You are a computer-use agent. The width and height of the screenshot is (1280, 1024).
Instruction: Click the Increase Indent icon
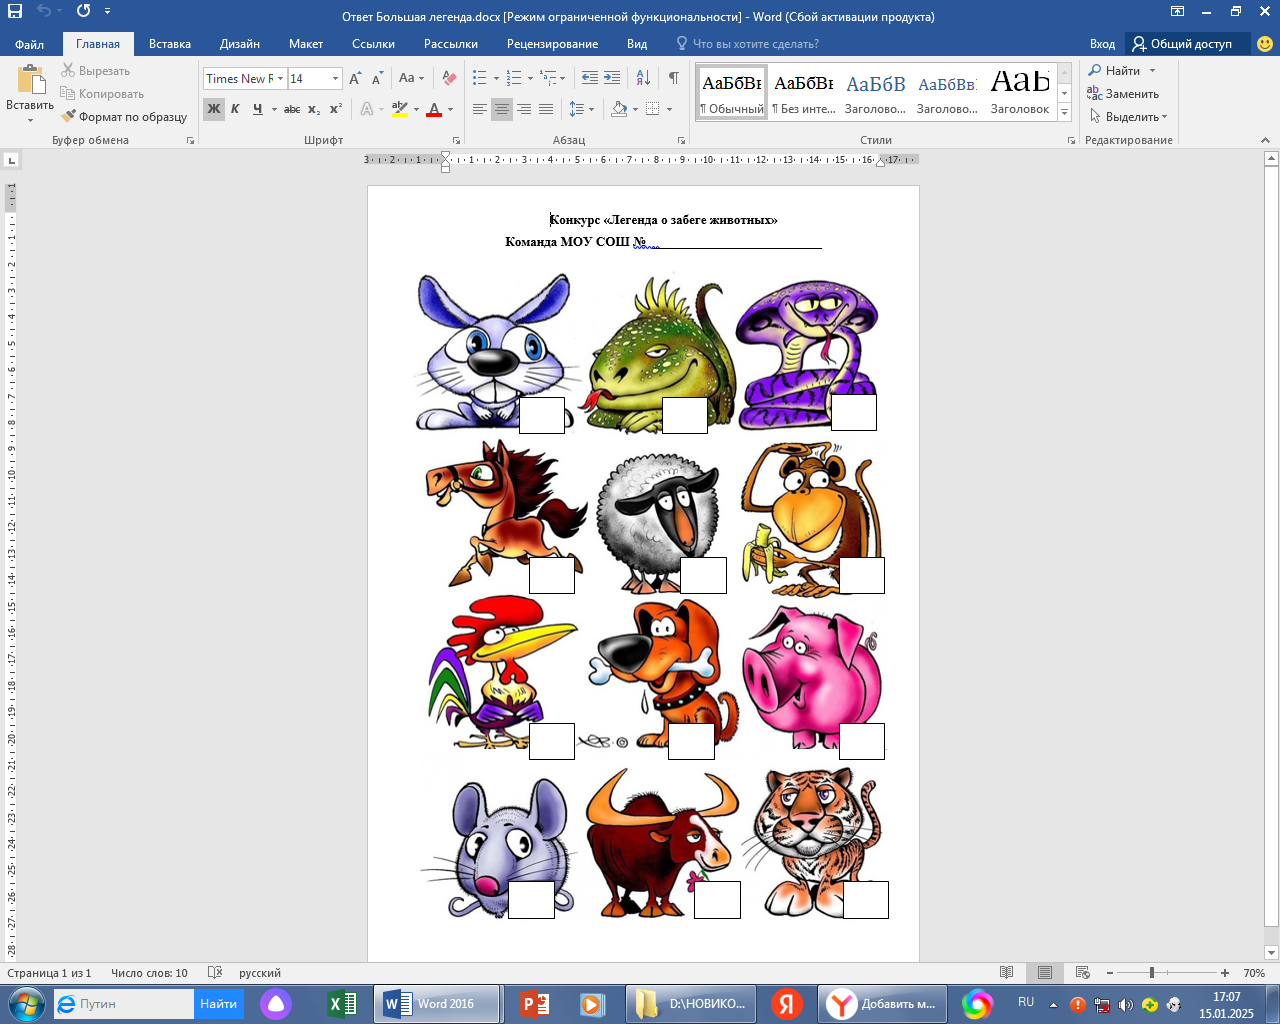[x=612, y=78]
